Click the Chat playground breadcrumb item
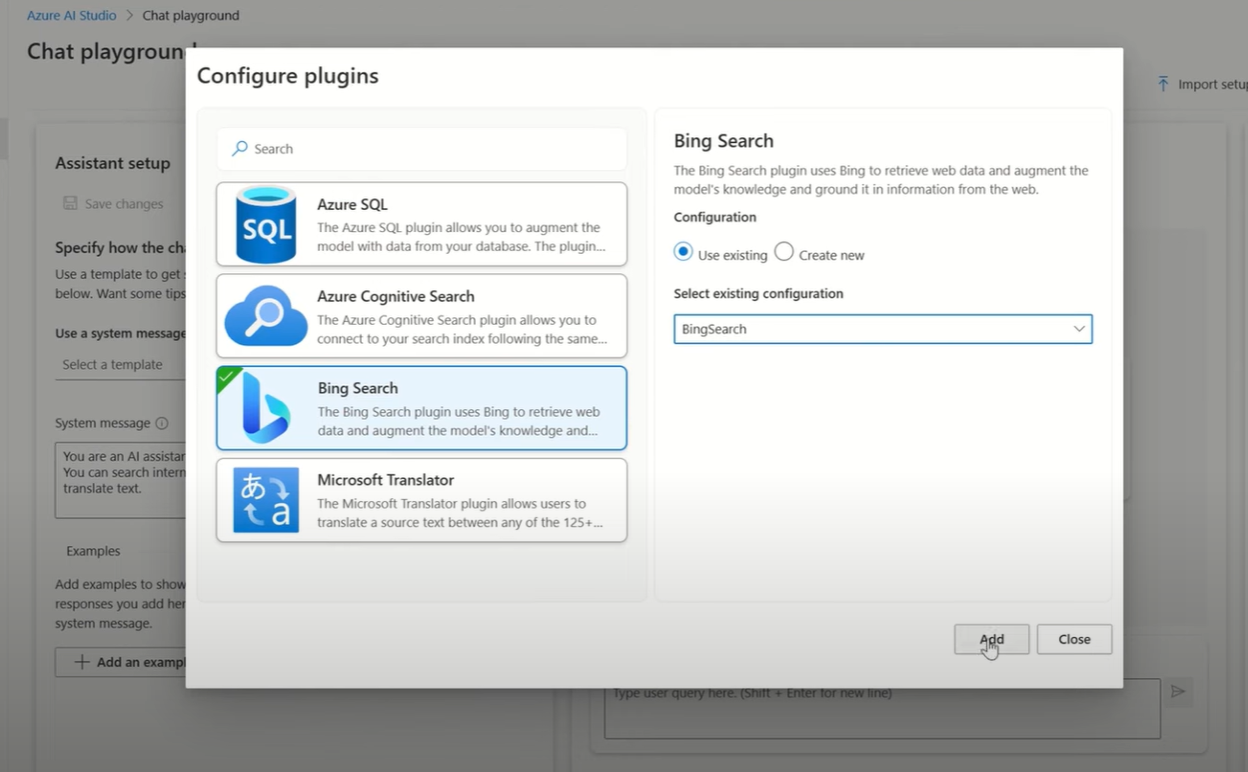 190,15
